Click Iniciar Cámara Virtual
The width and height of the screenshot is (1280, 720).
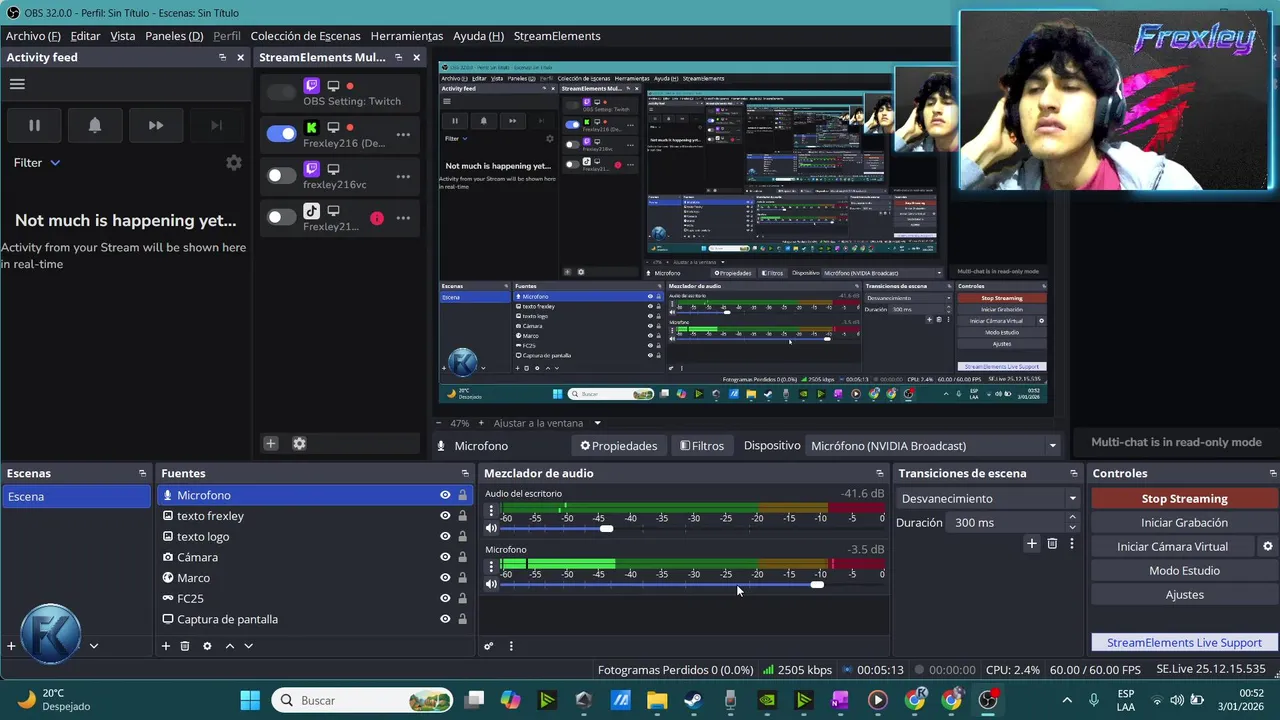click(x=1172, y=546)
